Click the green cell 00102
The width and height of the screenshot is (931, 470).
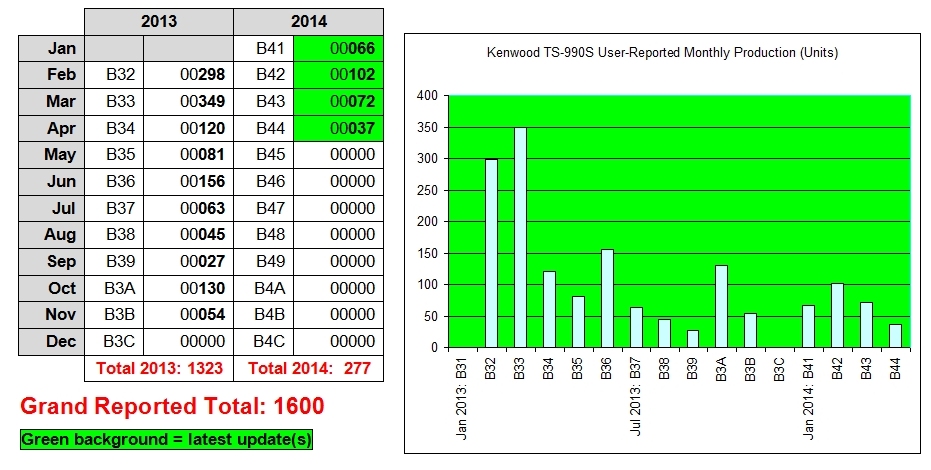338,75
